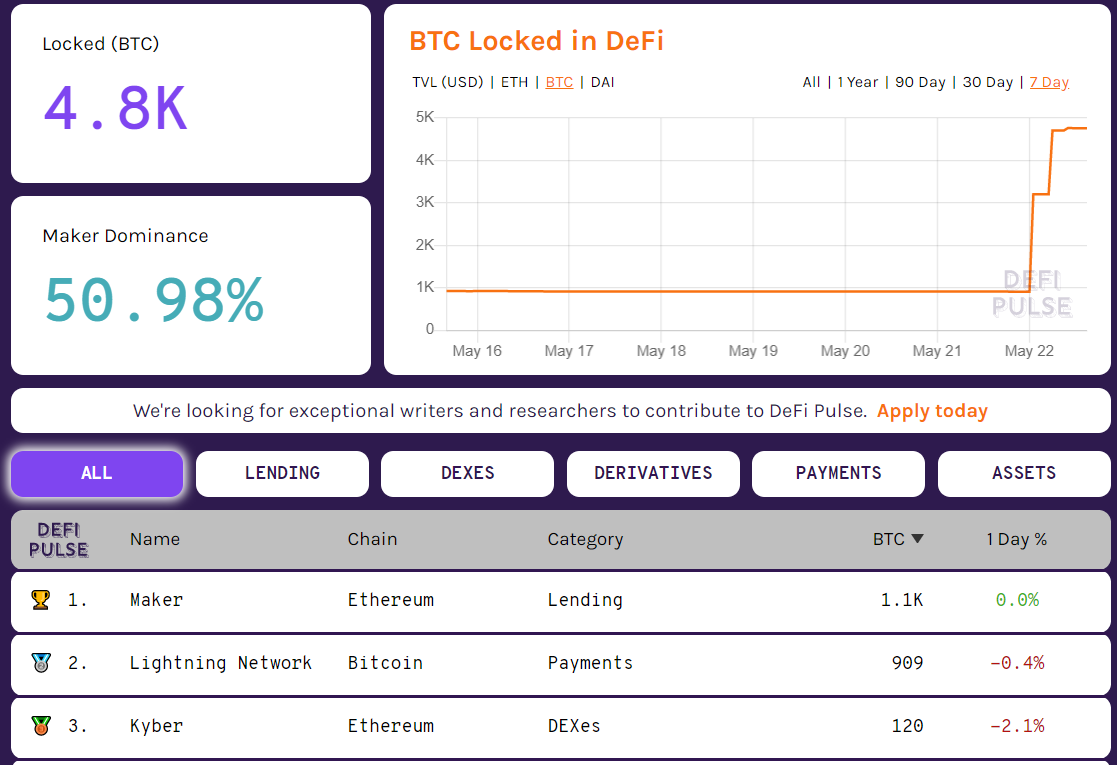The width and height of the screenshot is (1117, 765).
Task: Switch the chart currency to DAI
Action: 601,83
